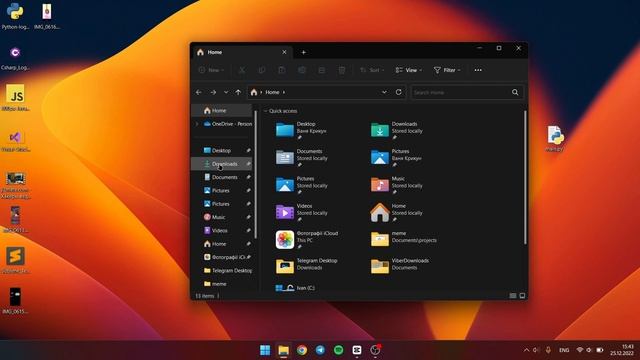Select the main.py file on desktop
This screenshot has height=360, width=640.
555,139
